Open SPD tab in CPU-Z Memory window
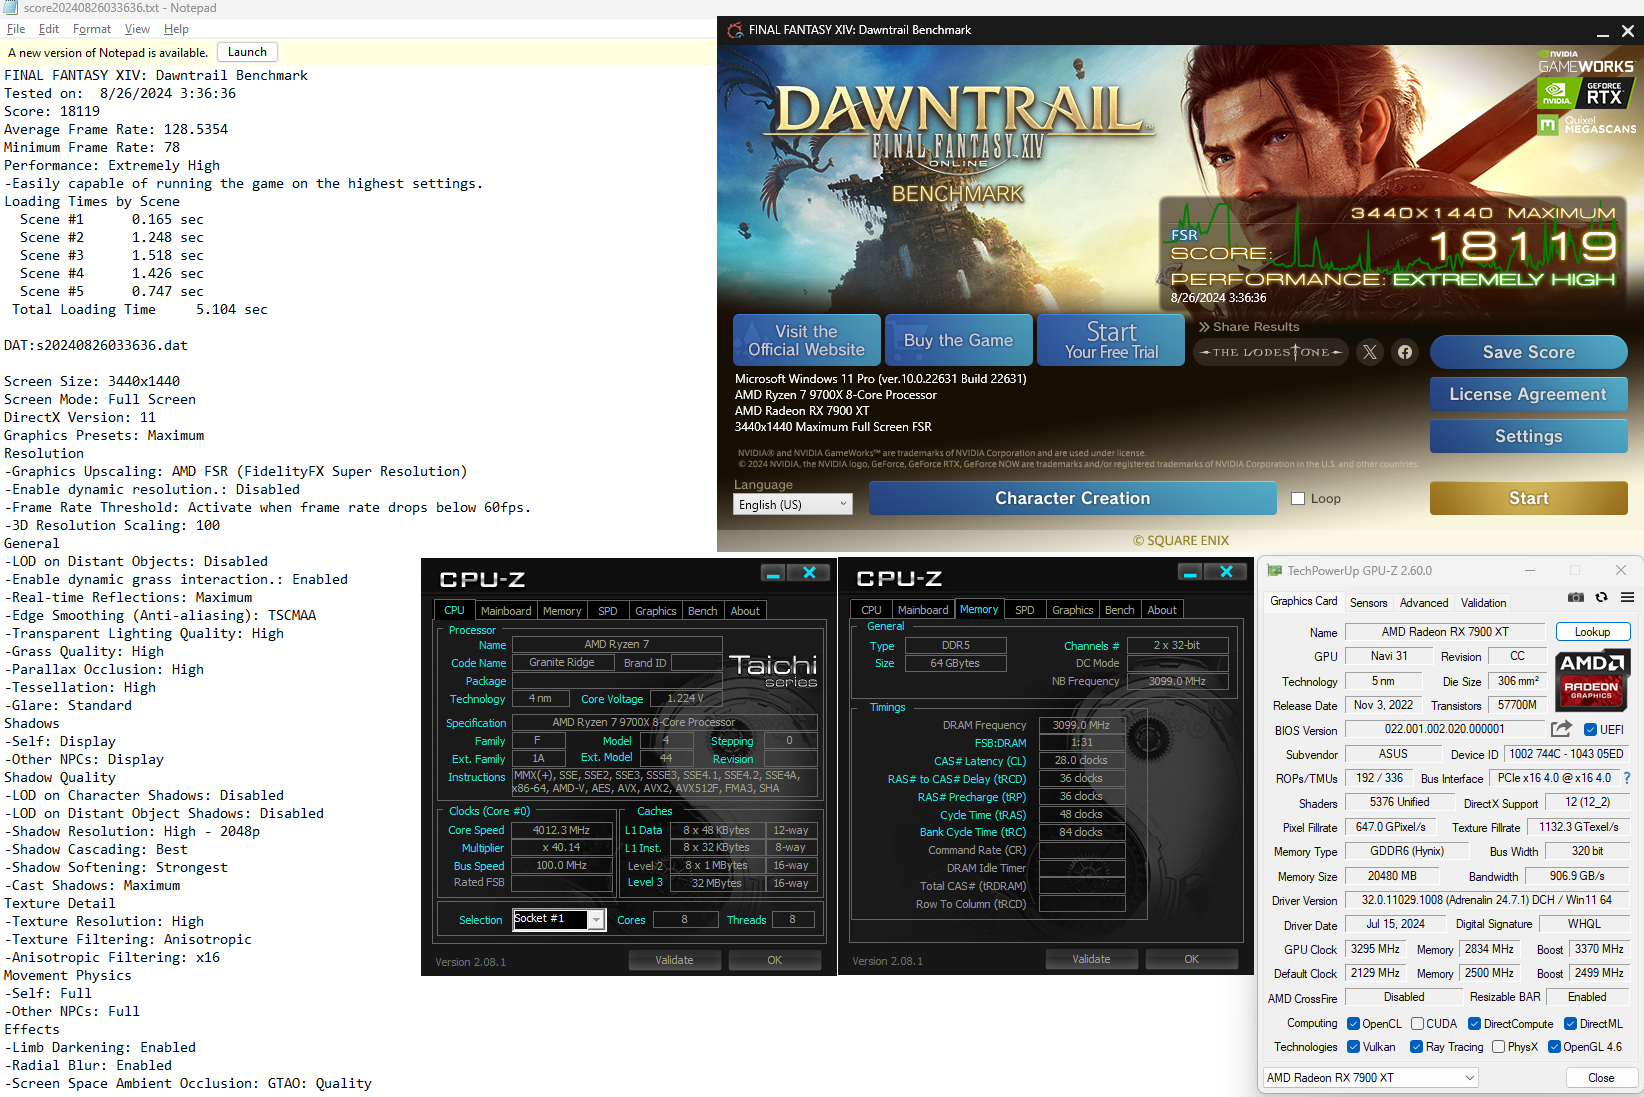Screen dimensions: 1644x1097 click(x=1024, y=609)
